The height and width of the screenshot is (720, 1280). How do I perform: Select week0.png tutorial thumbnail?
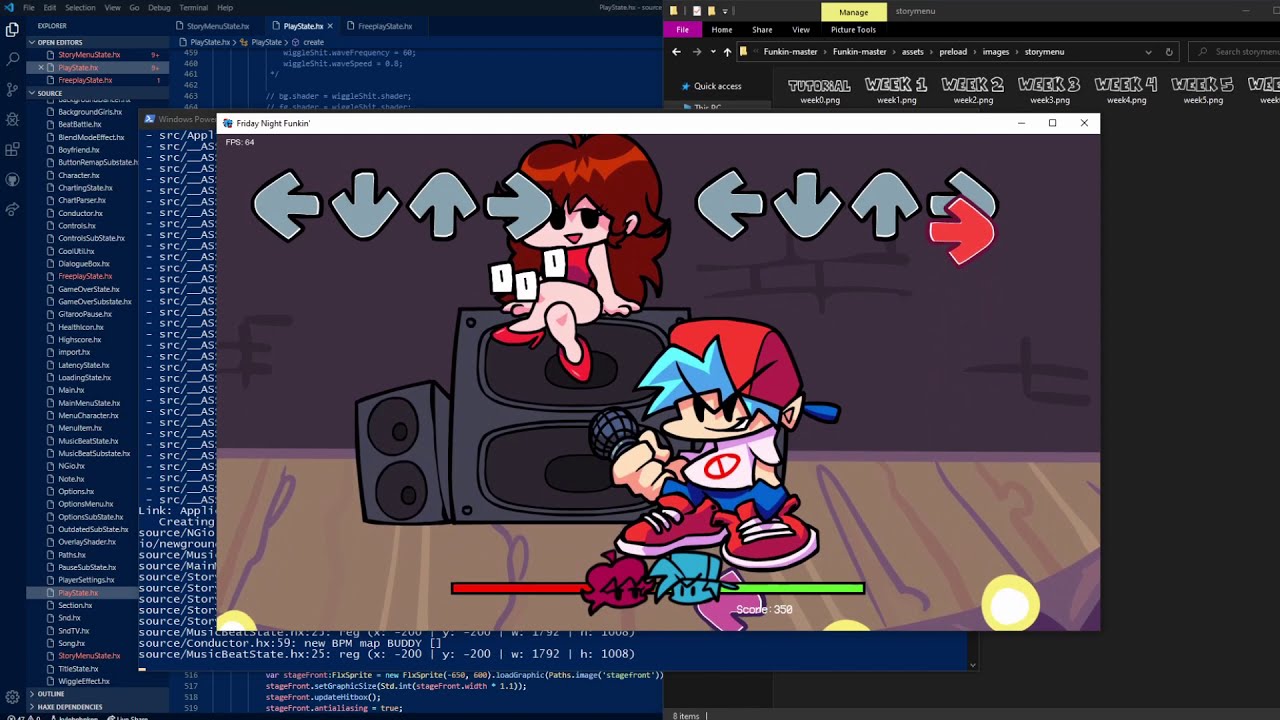click(819, 90)
